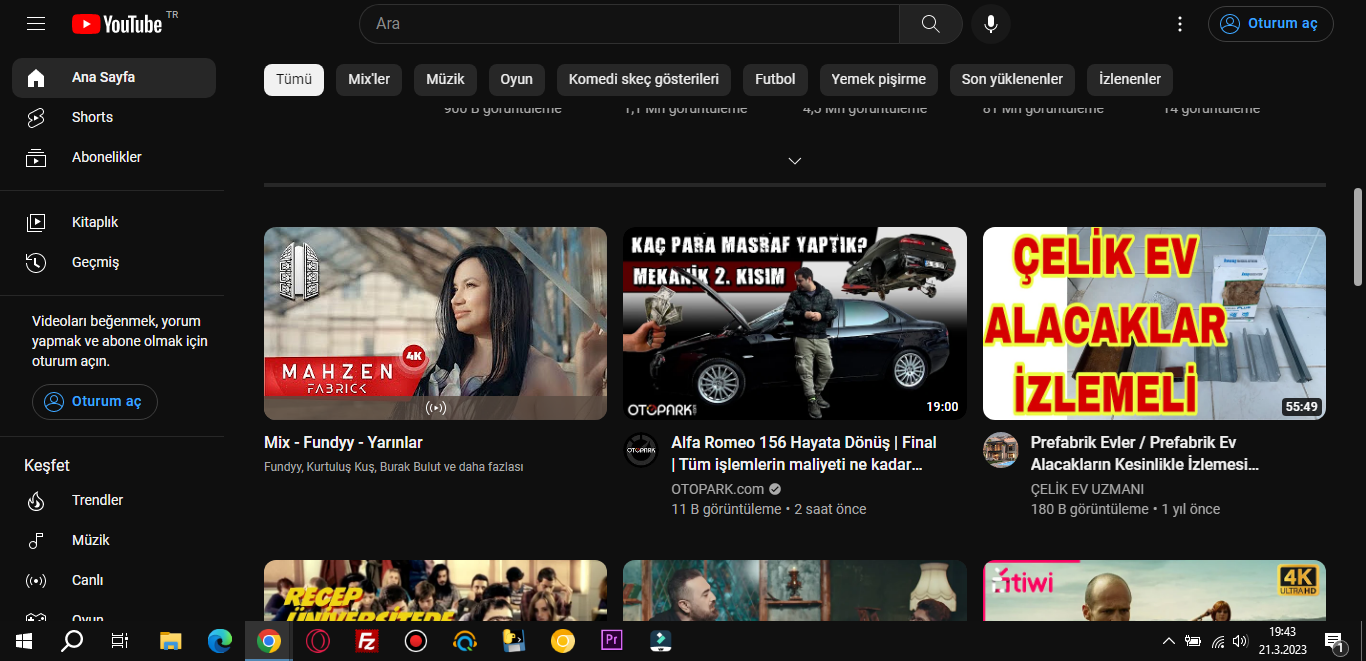Select the Oyun filter chip
Viewport: 1366px width, 661px height.
(517, 79)
